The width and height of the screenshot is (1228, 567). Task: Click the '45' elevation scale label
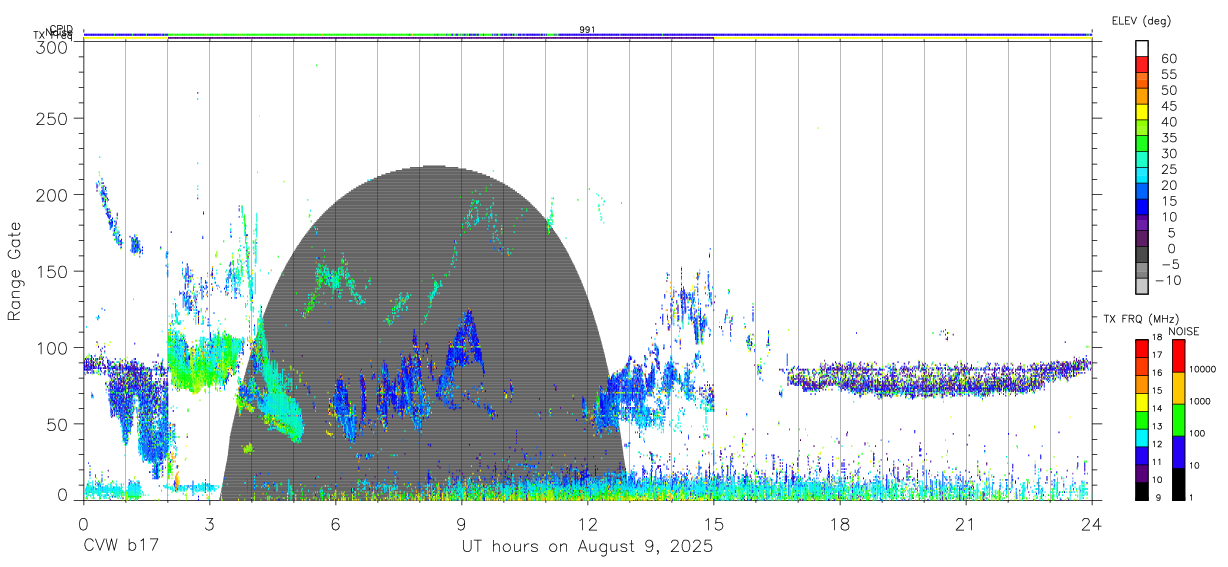[1168, 106]
